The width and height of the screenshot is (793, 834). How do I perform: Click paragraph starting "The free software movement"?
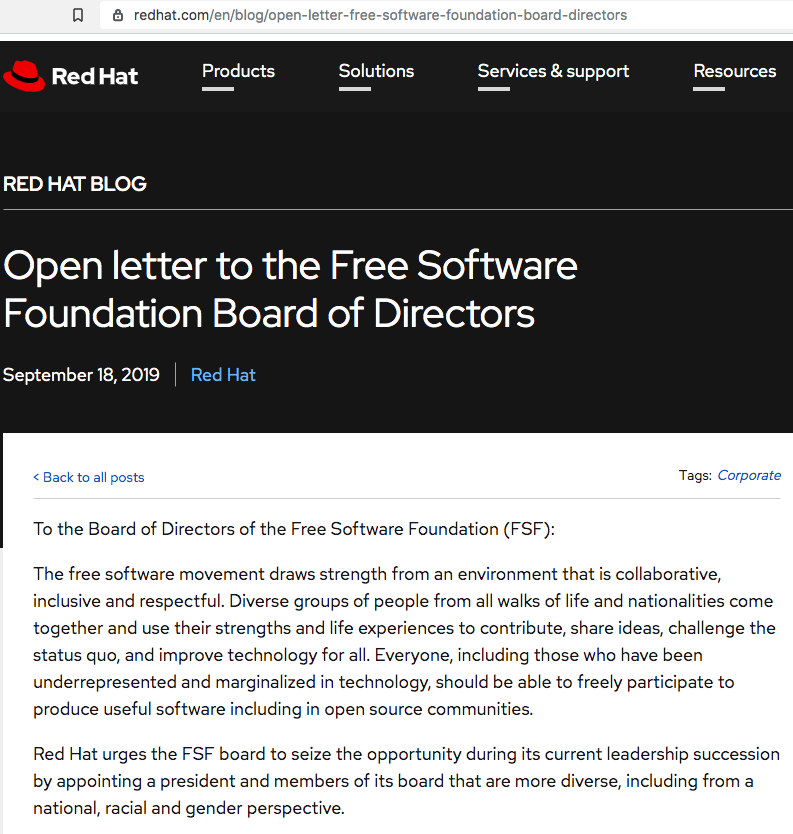(x=404, y=641)
